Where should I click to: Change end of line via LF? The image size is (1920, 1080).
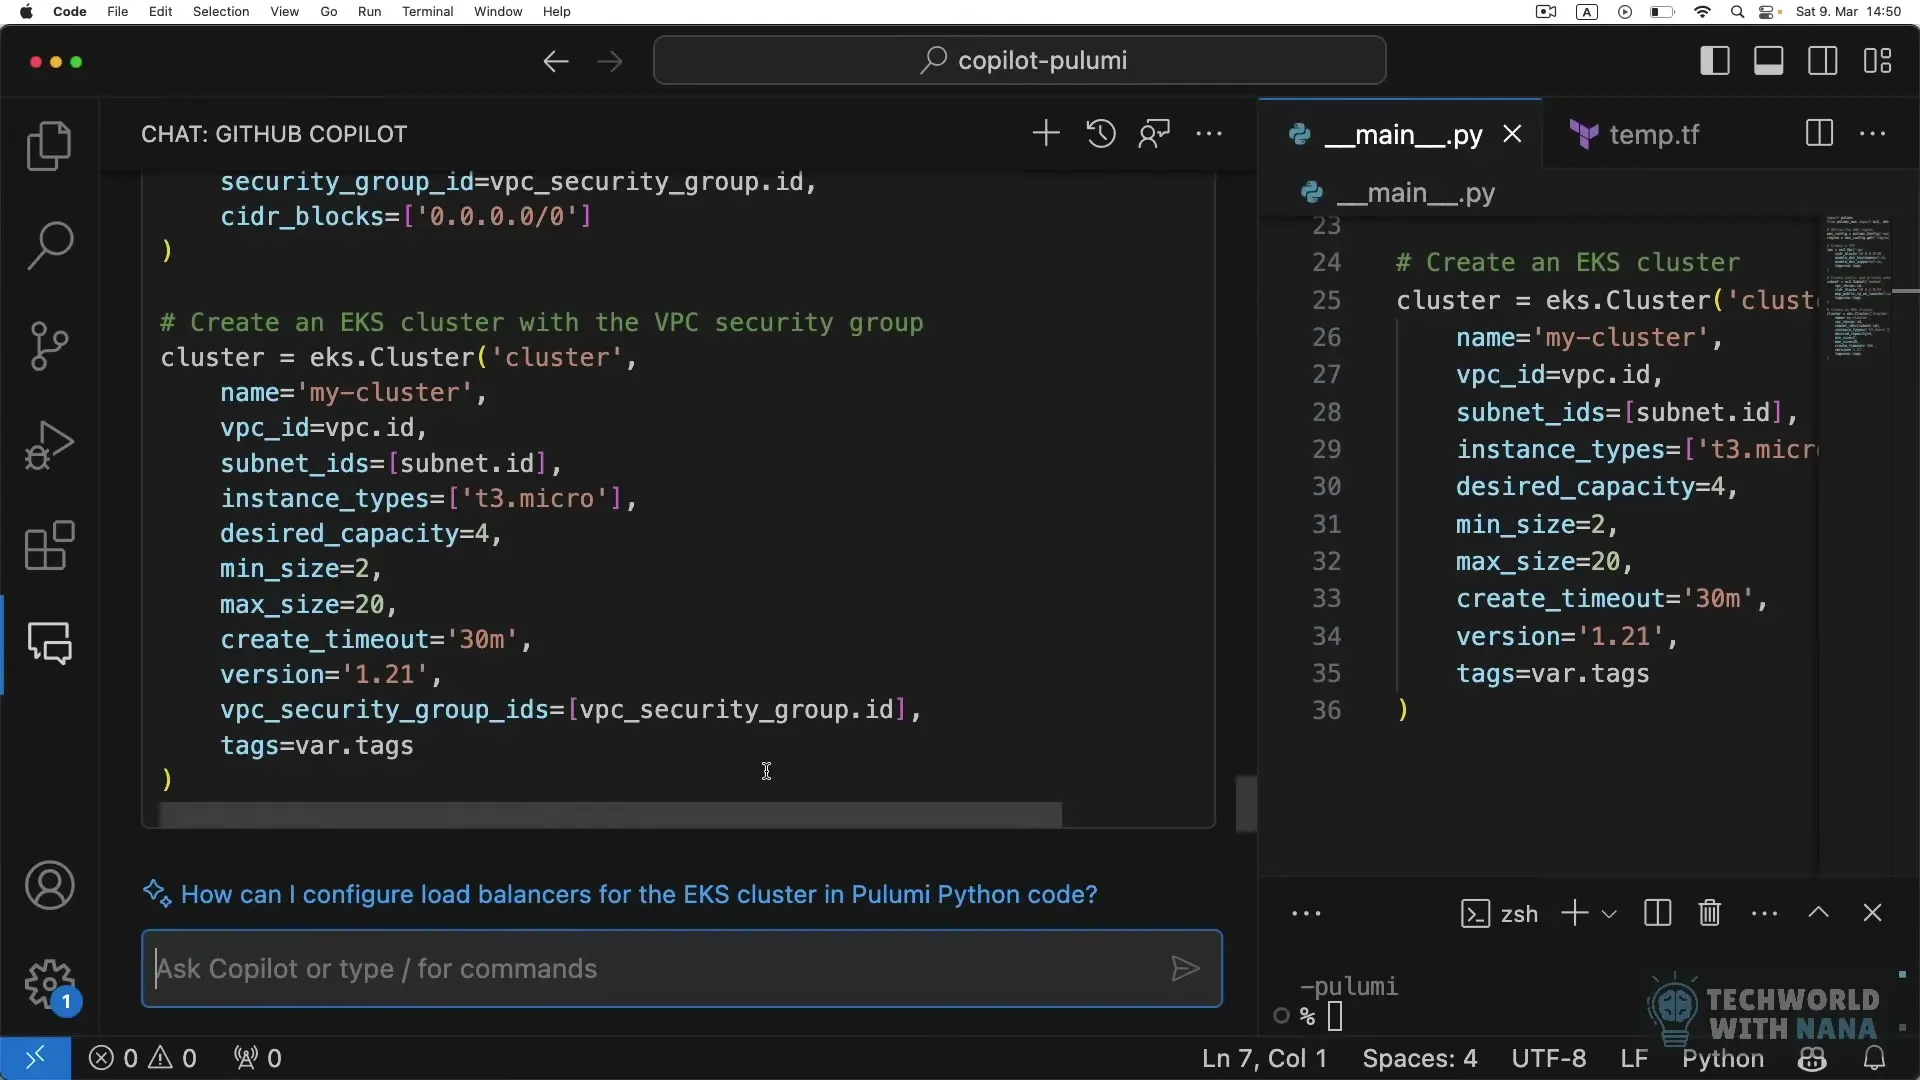1634,1058
